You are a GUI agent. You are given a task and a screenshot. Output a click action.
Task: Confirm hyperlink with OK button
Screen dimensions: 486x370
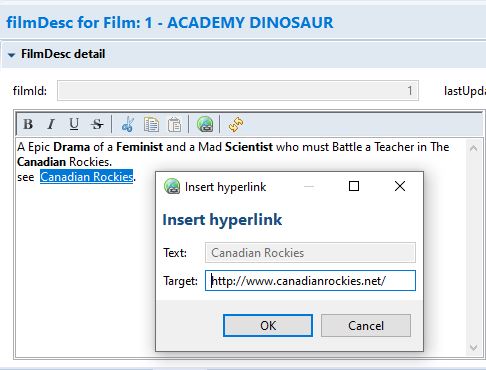coord(268,325)
